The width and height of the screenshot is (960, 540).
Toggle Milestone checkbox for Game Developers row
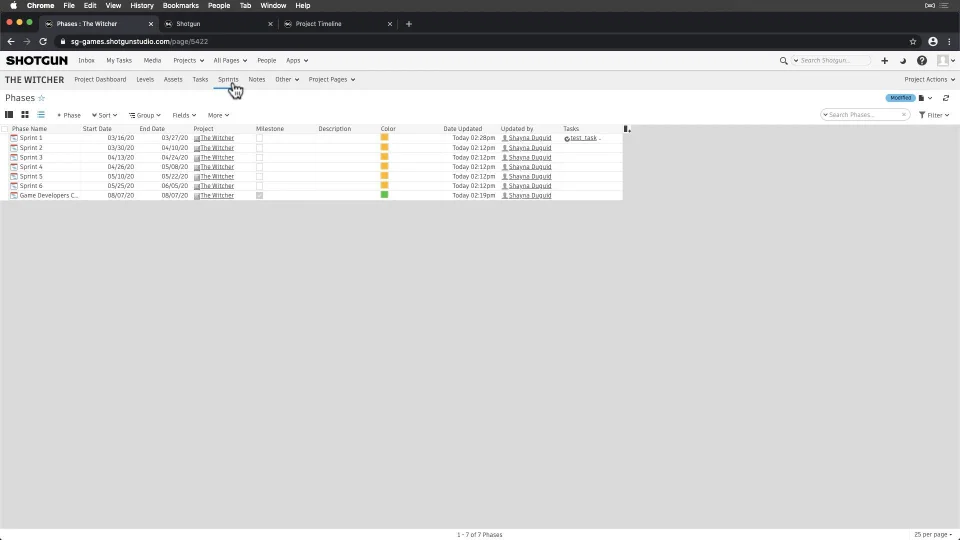[260, 196]
